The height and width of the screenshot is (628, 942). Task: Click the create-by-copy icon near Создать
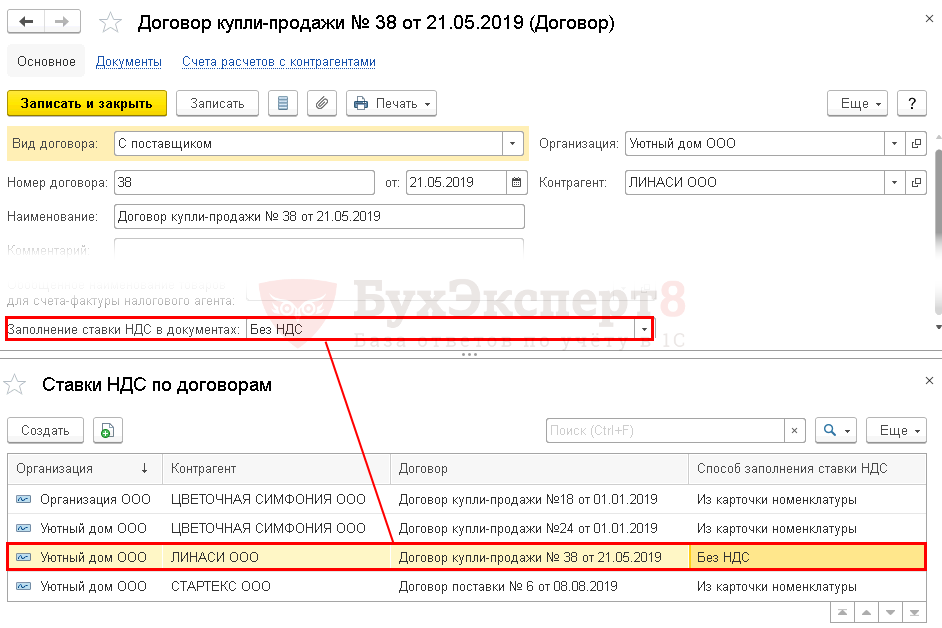pos(108,430)
